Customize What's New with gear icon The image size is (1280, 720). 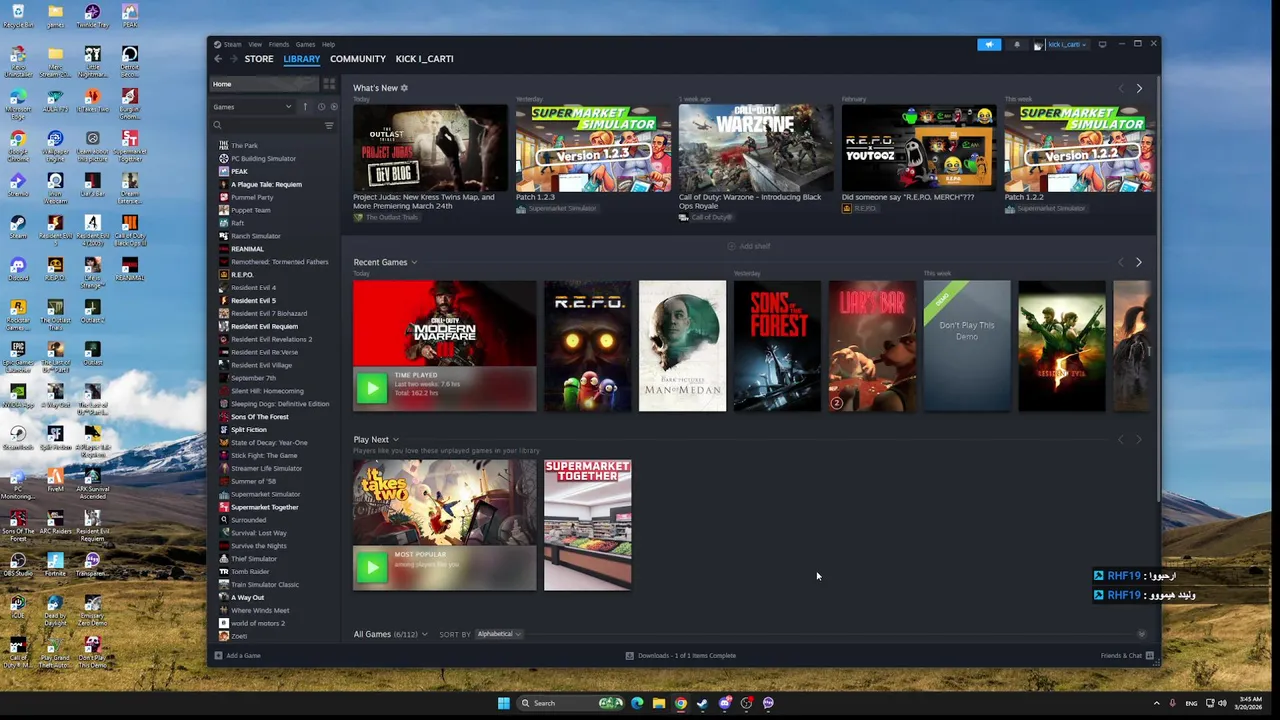(404, 88)
